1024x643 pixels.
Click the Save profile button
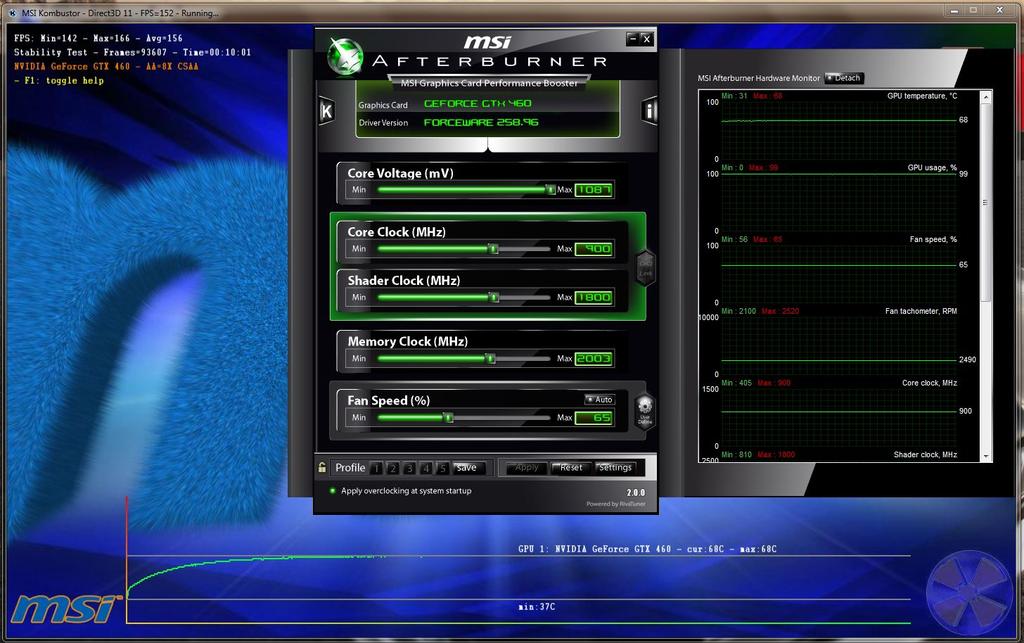coord(468,468)
